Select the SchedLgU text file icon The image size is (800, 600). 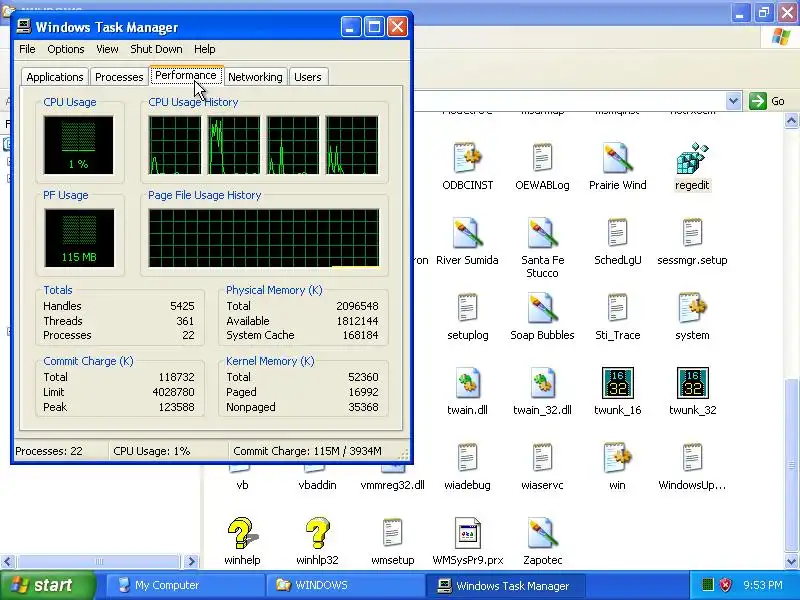coord(617,233)
